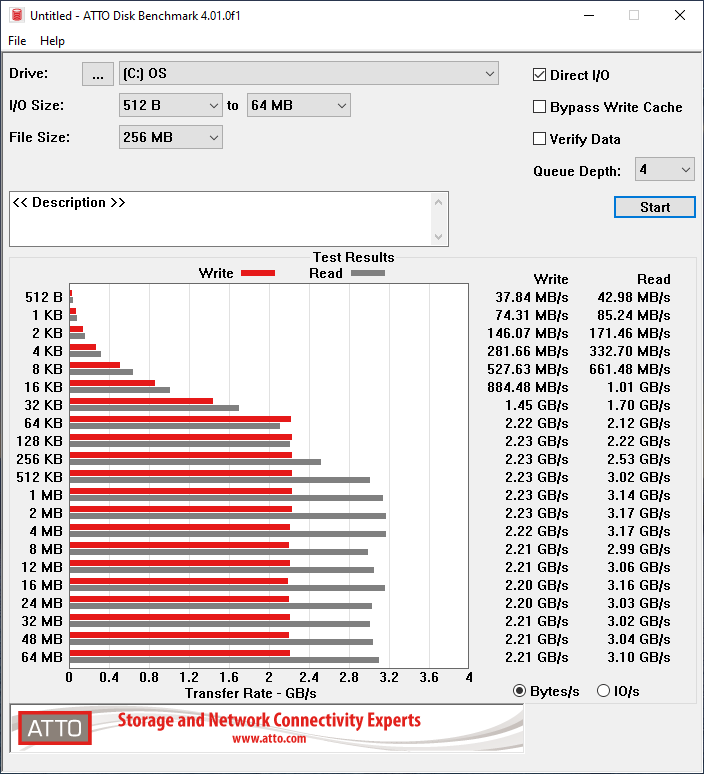Click the Description scrollbar up arrow
The width and height of the screenshot is (704, 774).
[x=438, y=202]
